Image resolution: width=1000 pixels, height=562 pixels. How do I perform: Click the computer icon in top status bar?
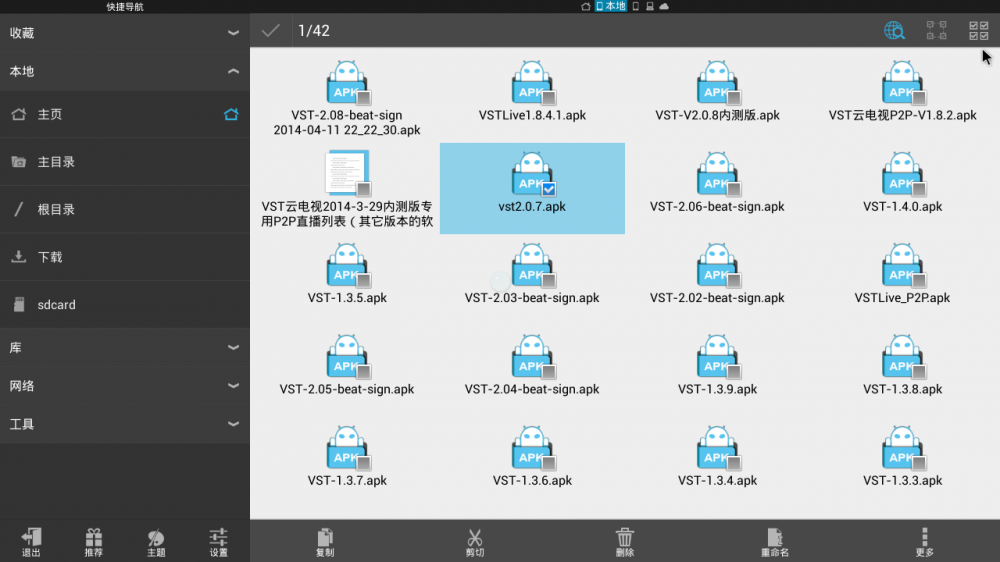coord(650,6)
